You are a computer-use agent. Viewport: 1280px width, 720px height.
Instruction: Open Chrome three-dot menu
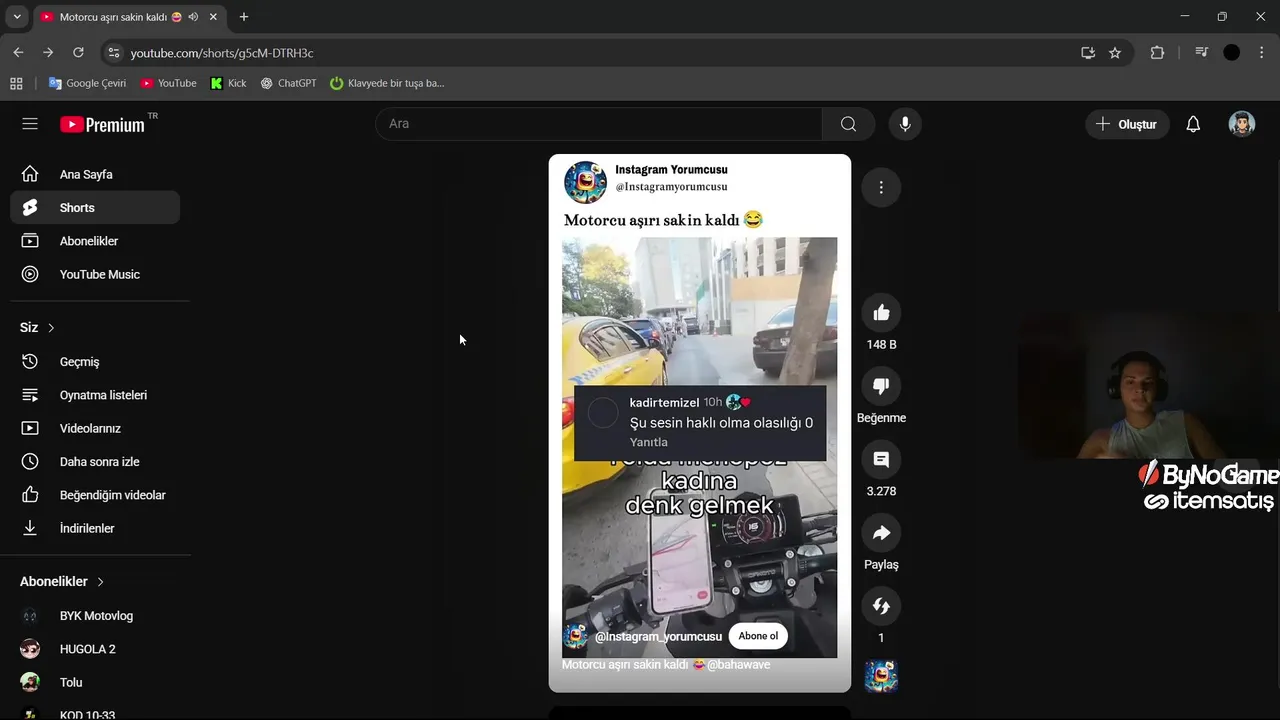[1261, 53]
